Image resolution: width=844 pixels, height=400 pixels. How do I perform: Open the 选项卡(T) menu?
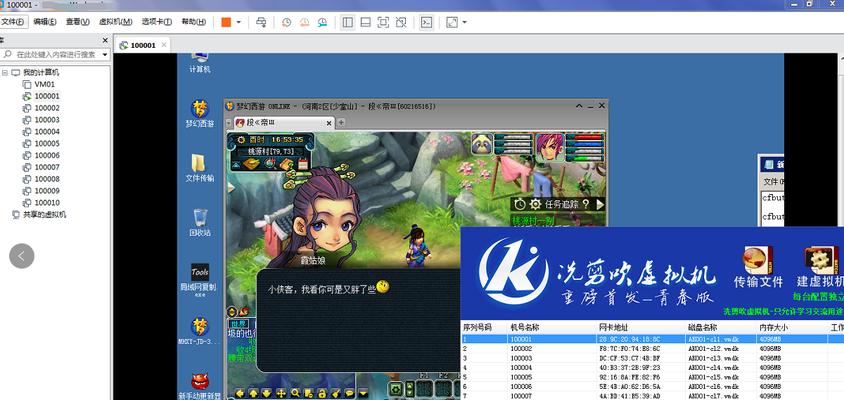[x=157, y=22]
